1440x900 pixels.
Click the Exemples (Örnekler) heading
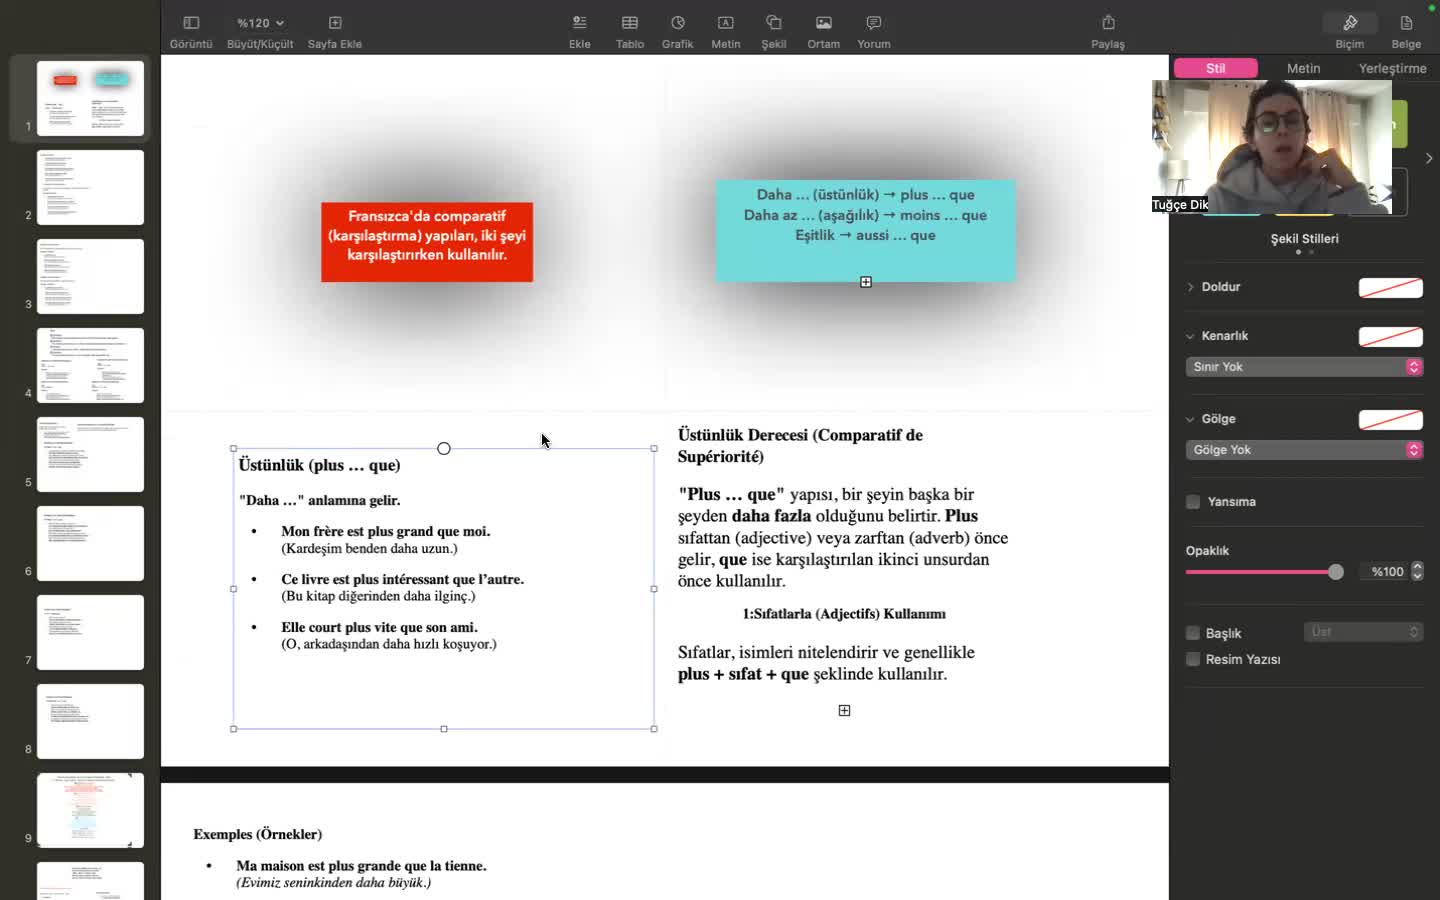258,834
